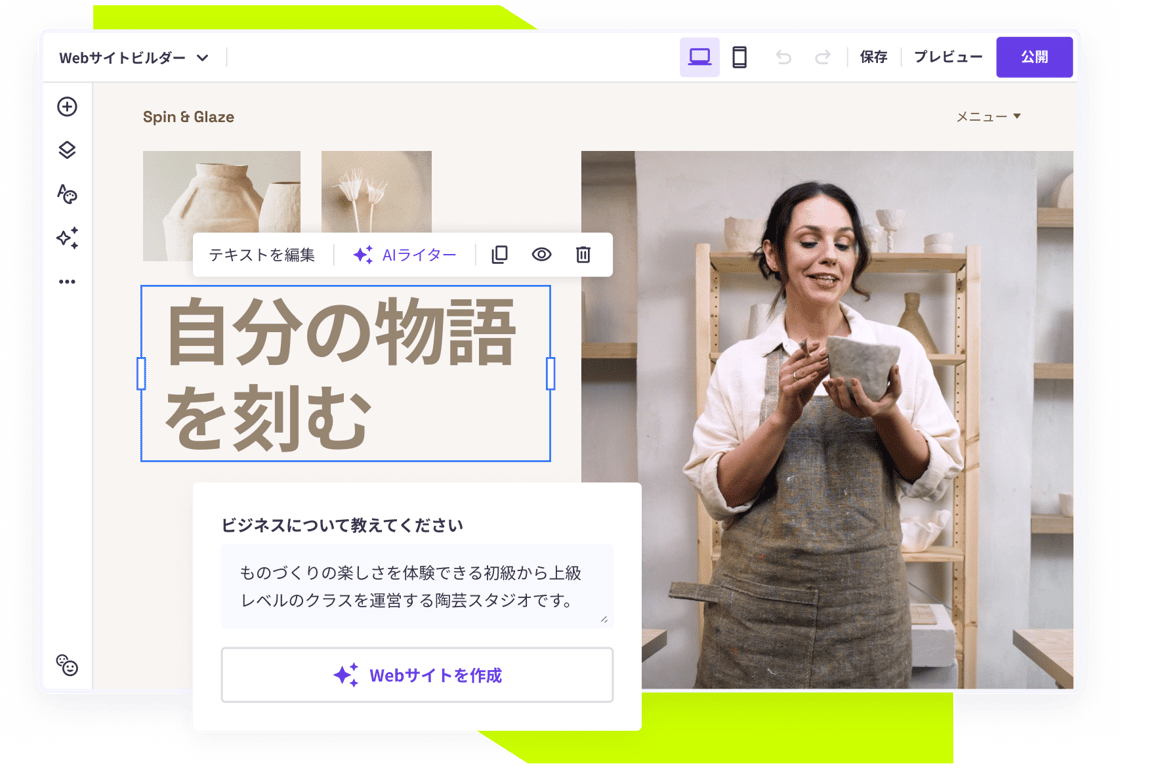1164x768 pixels.
Task: Switch to mobile view toggle
Action: [739, 57]
